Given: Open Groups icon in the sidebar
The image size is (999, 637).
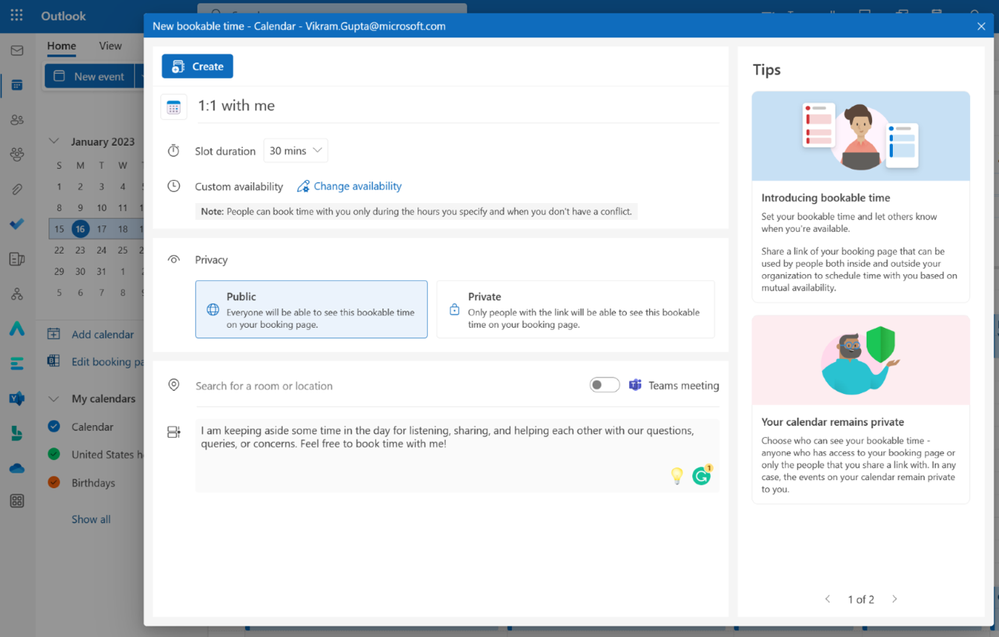Looking at the screenshot, I should coord(17,154).
